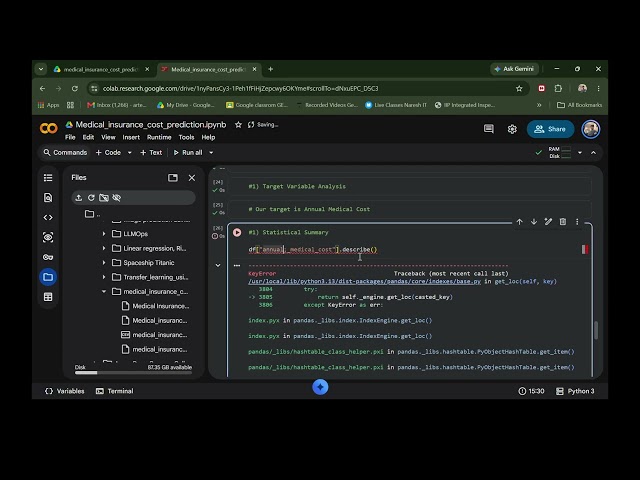Open the Secrets key icon
Viewport: 640px width, 480px height.
pos(48,257)
